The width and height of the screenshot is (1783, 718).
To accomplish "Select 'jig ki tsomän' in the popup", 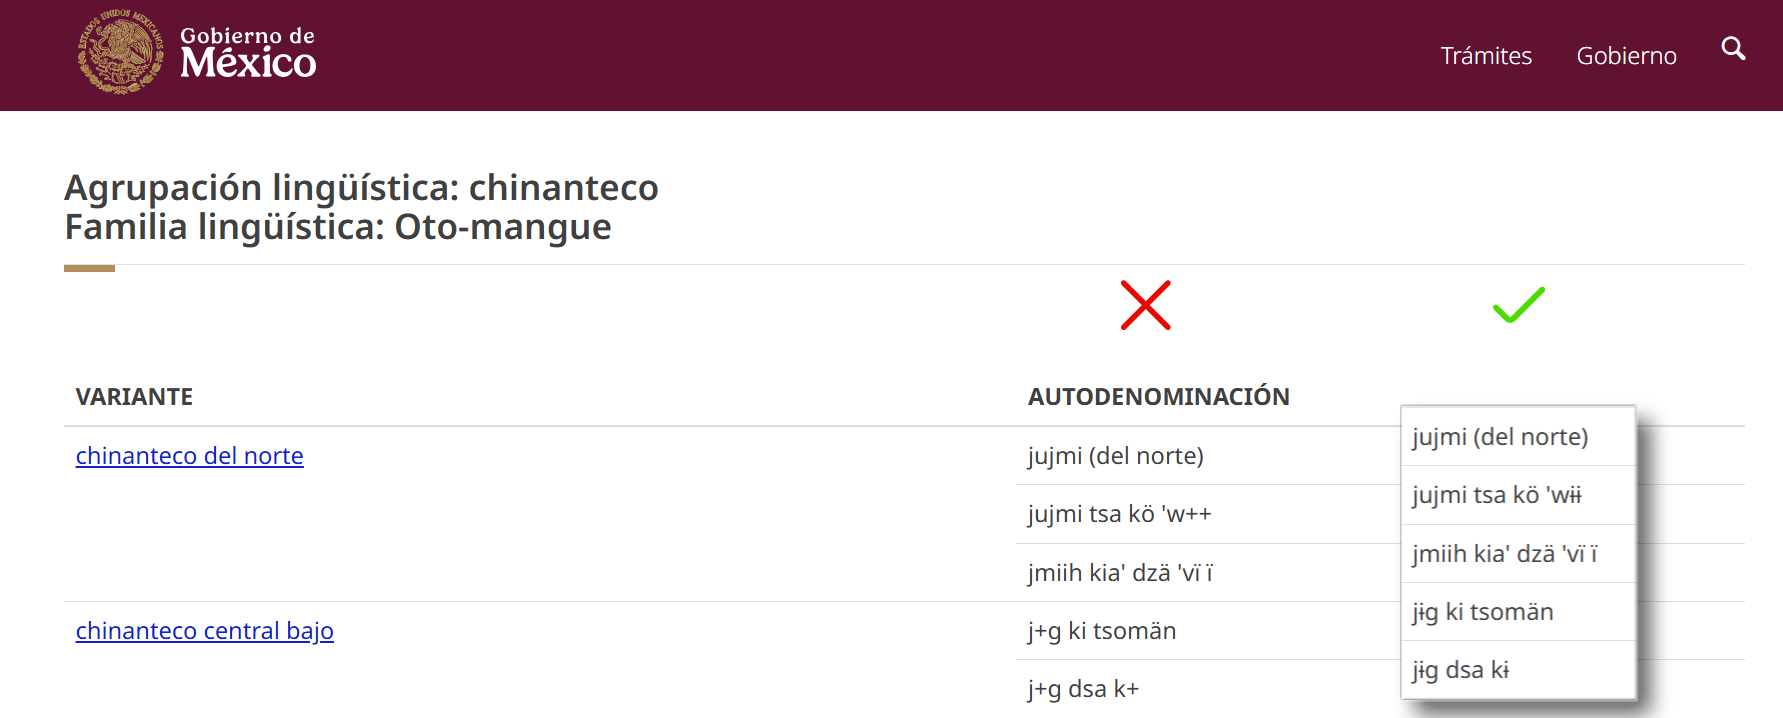I will click(1482, 612).
